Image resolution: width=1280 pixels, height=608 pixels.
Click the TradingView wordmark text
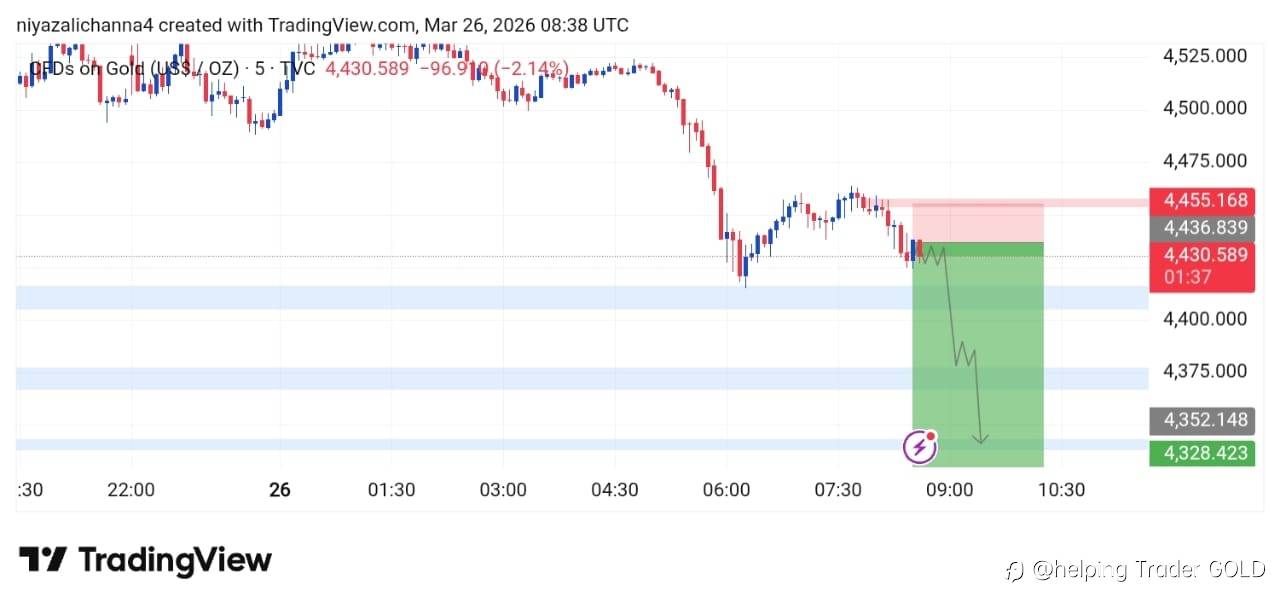coord(175,560)
